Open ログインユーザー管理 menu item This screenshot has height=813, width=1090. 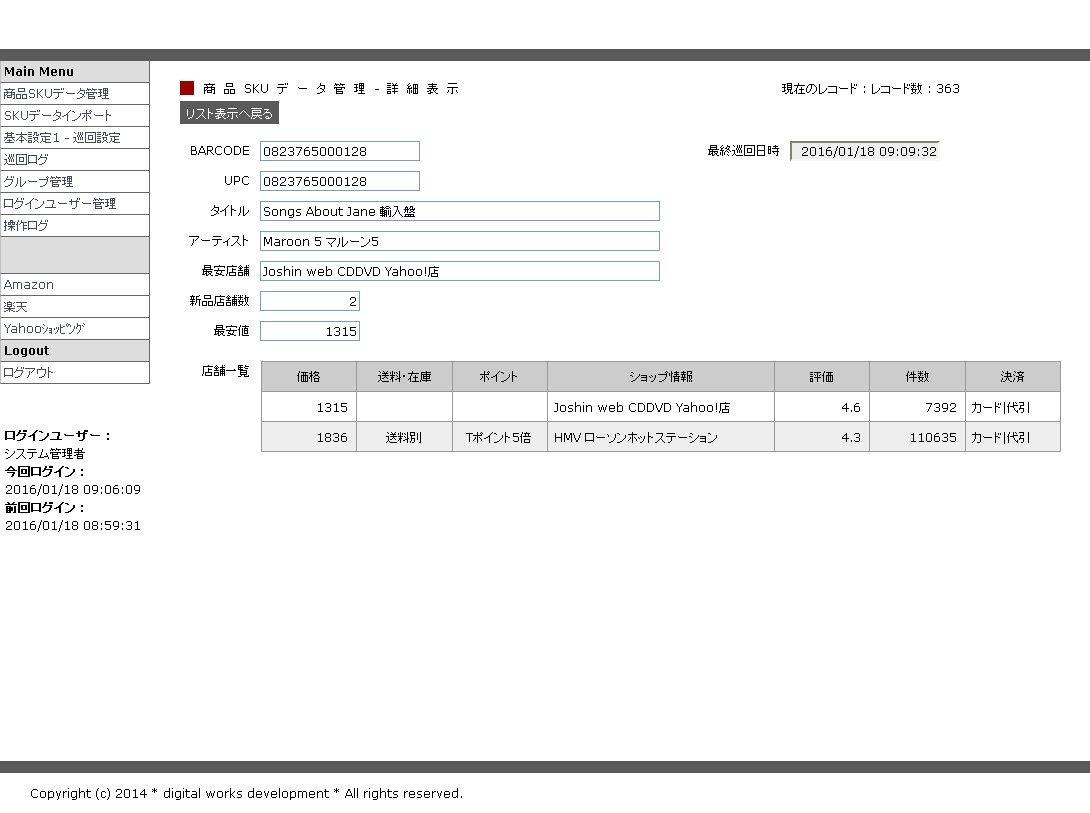click(74, 204)
